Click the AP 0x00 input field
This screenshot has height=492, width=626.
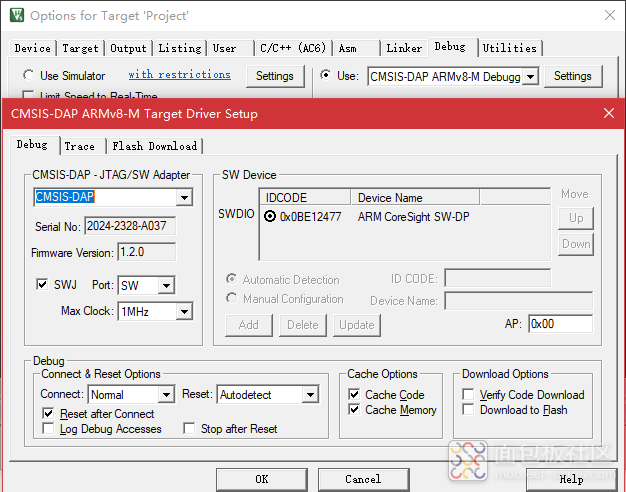coord(560,324)
